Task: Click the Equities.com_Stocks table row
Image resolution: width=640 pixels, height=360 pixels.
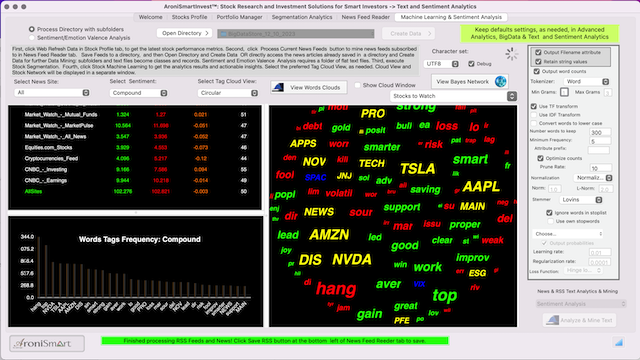Action: [x=135, y=147]
